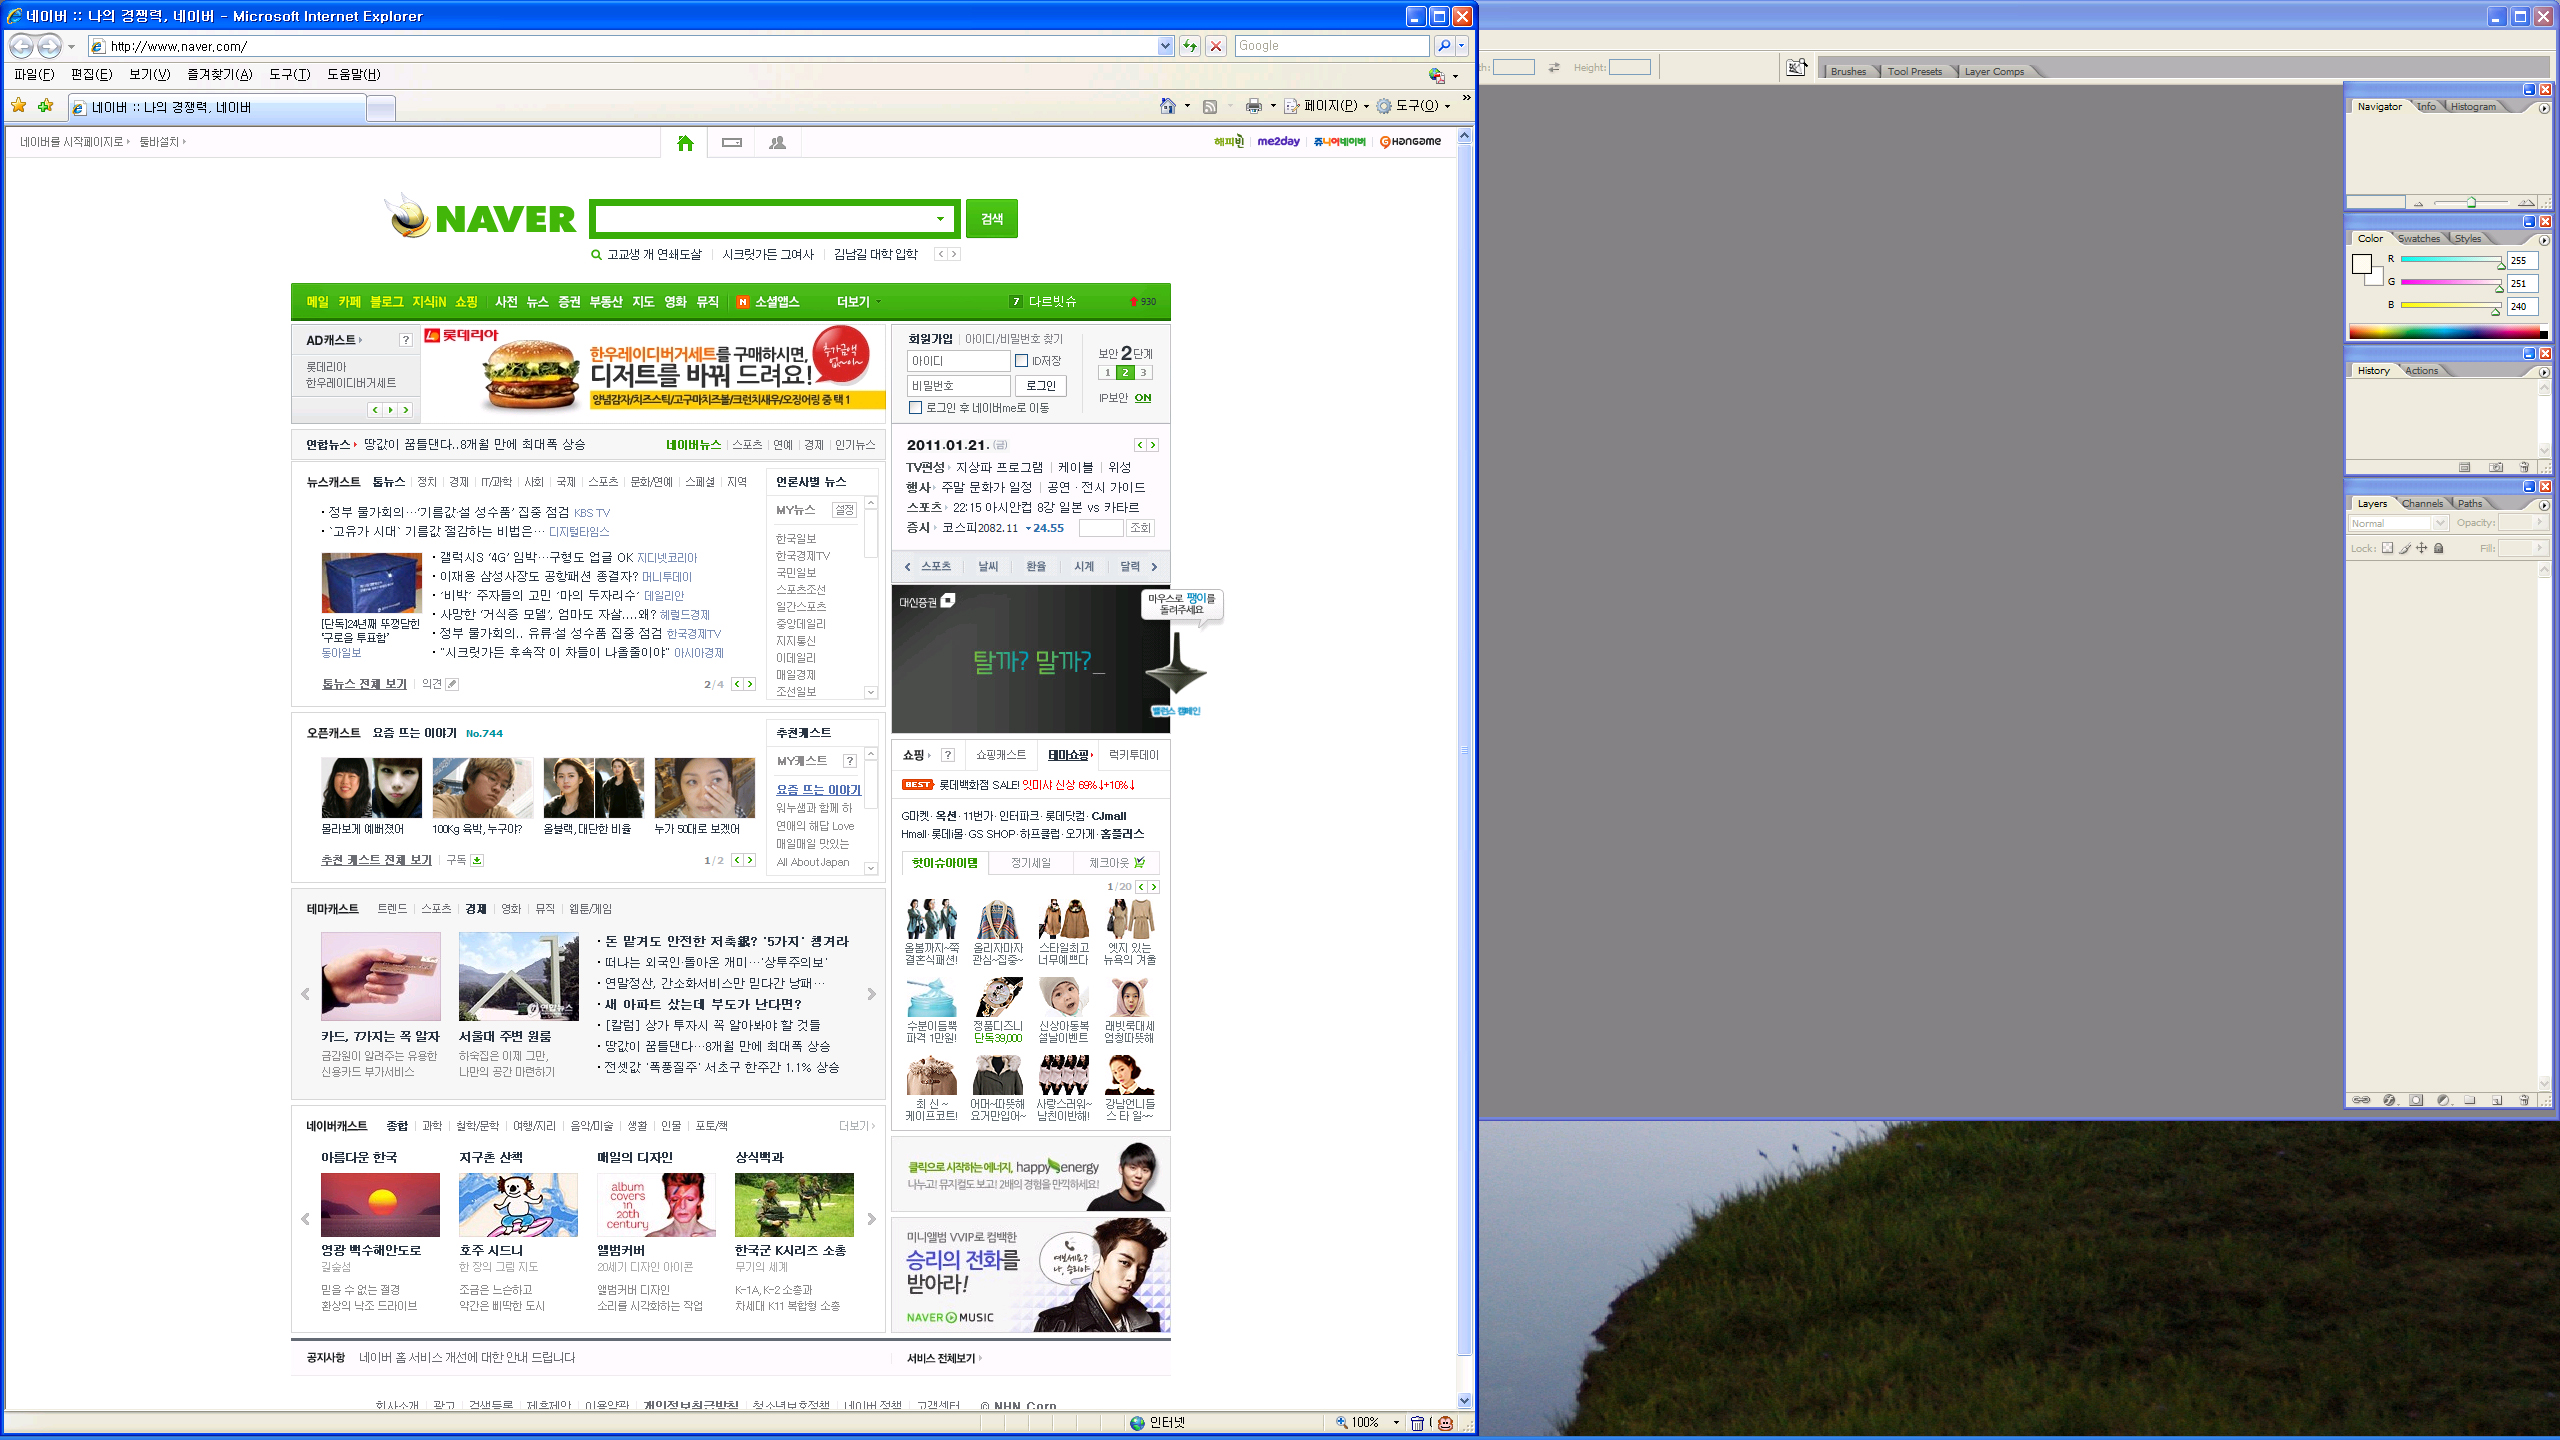This screenshot has width=2560, height=1440.
Task: Click the lock position move icon in Layers panel
Action: pyautogui.click(x=2422, y=548)
